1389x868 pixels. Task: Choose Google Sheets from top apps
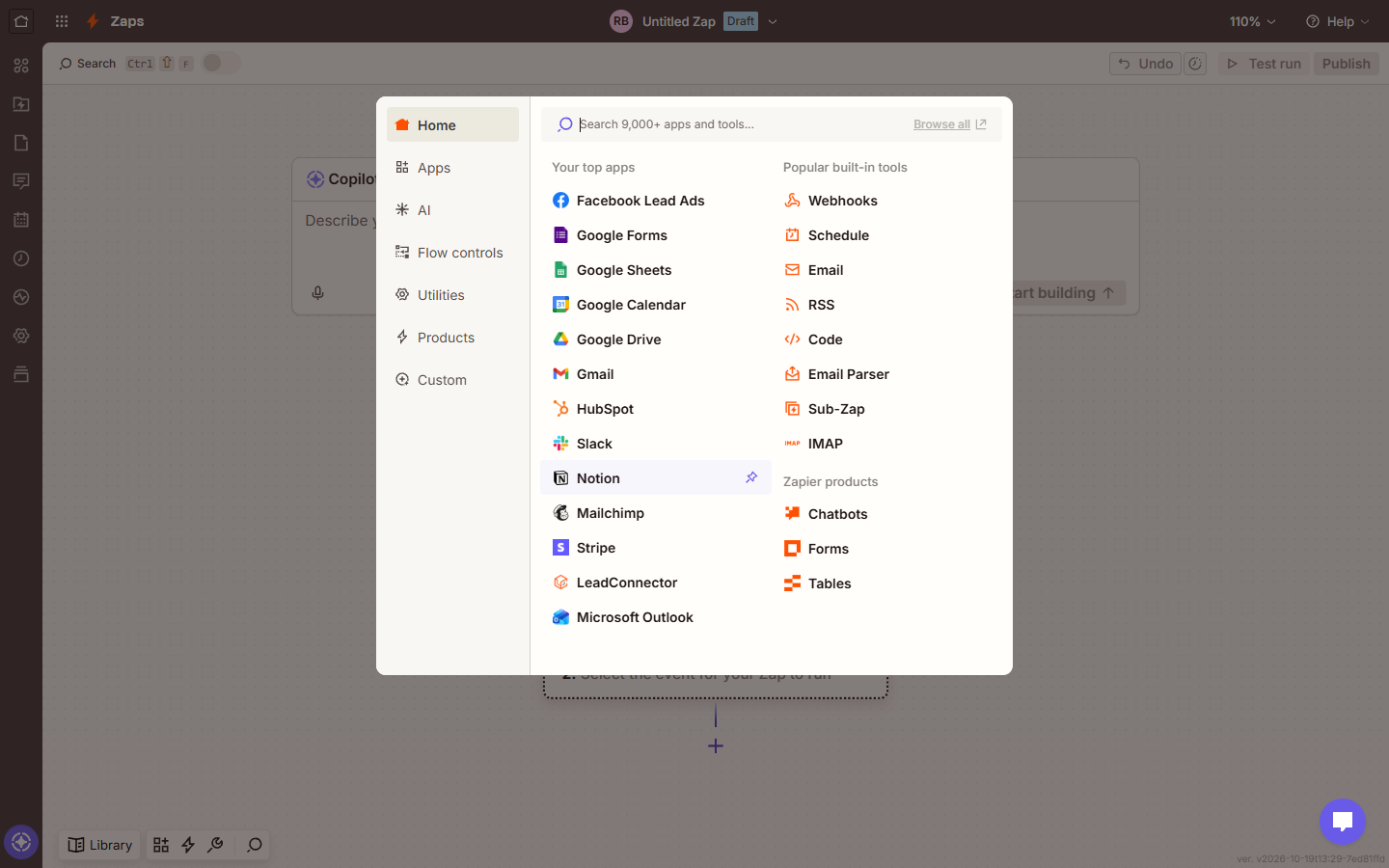656,270
